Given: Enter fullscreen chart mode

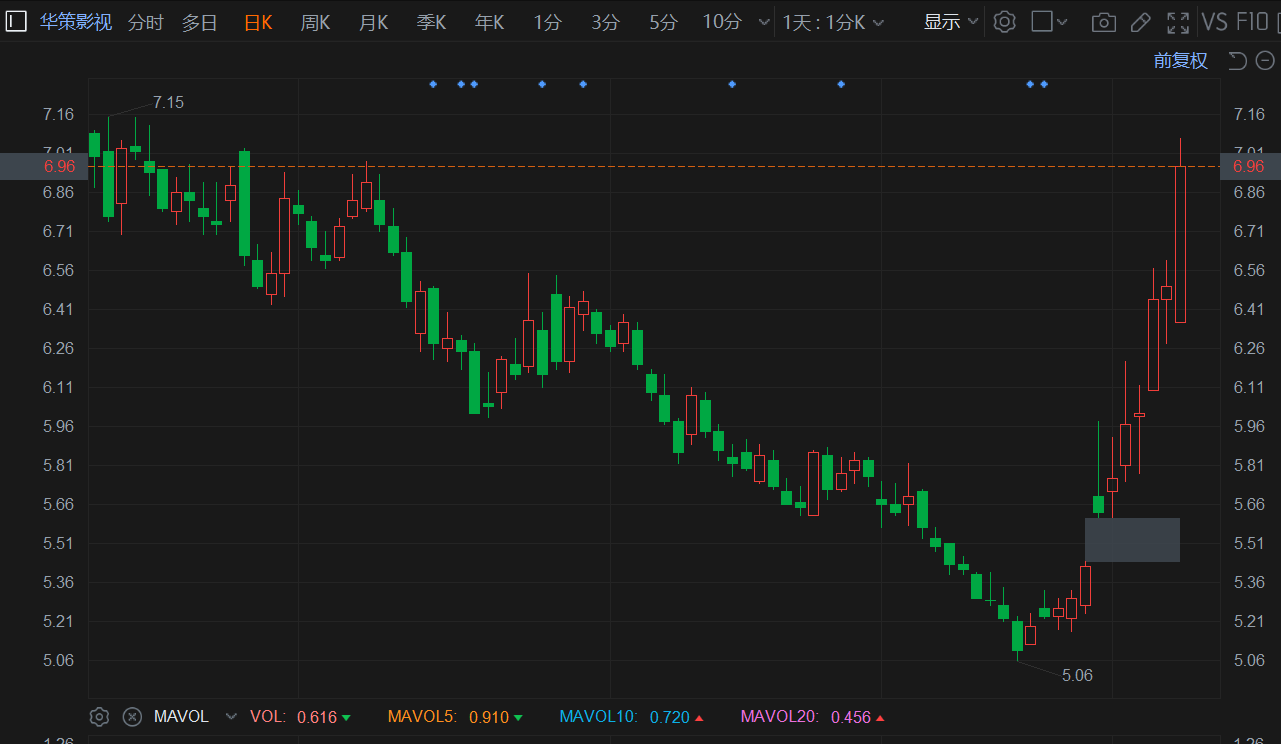Looking at the screenshot, I should (1178, 22).
